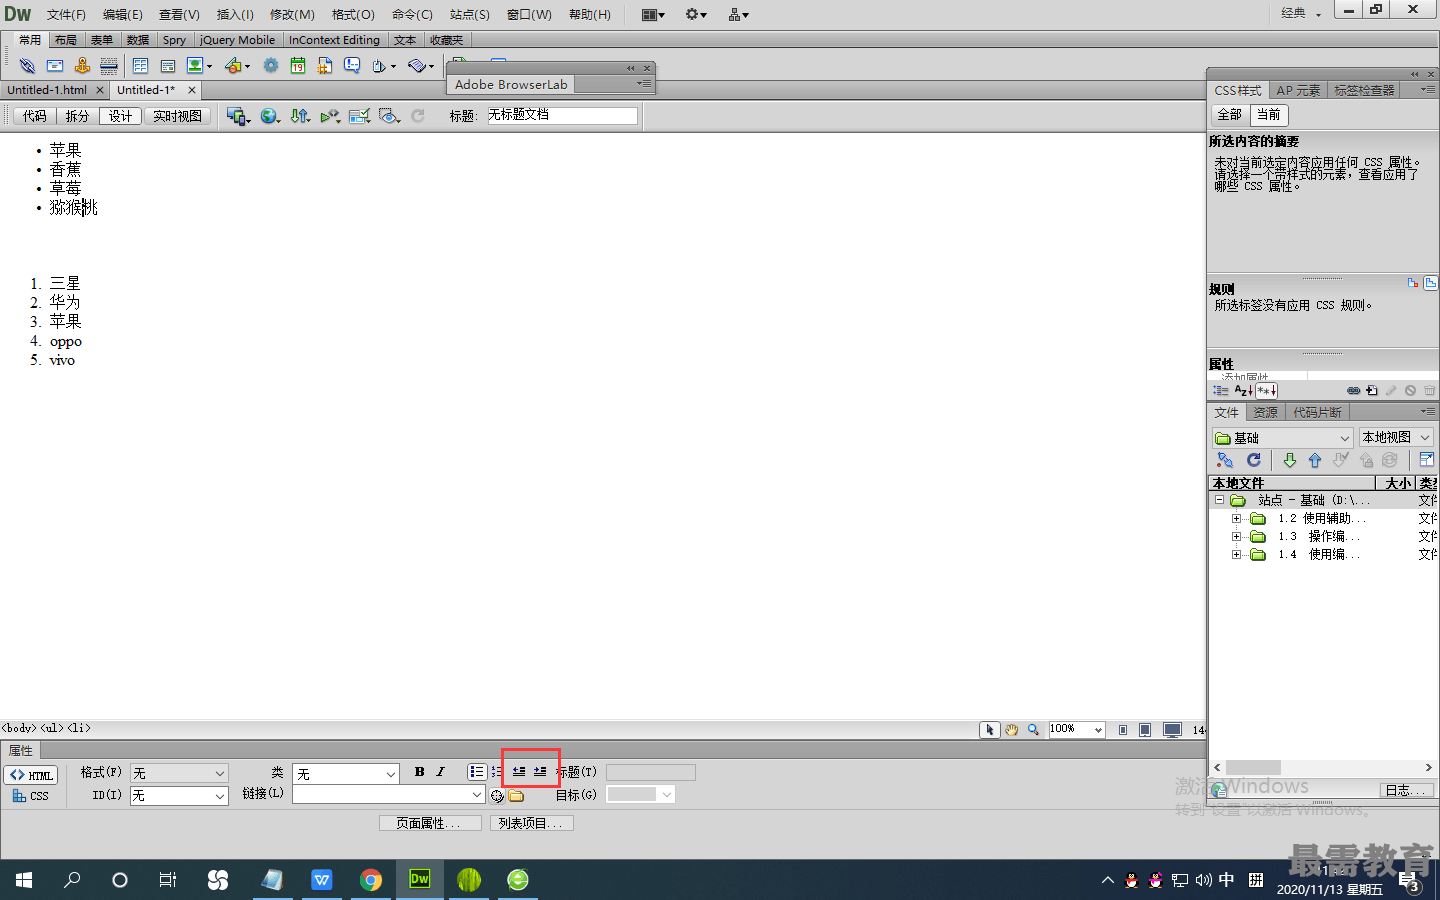Image resolution: width=1440 pixels, height=900 pixels.
Task: Refresh the Files panel
Action: pyautogui.click(x=1253, y=460)
